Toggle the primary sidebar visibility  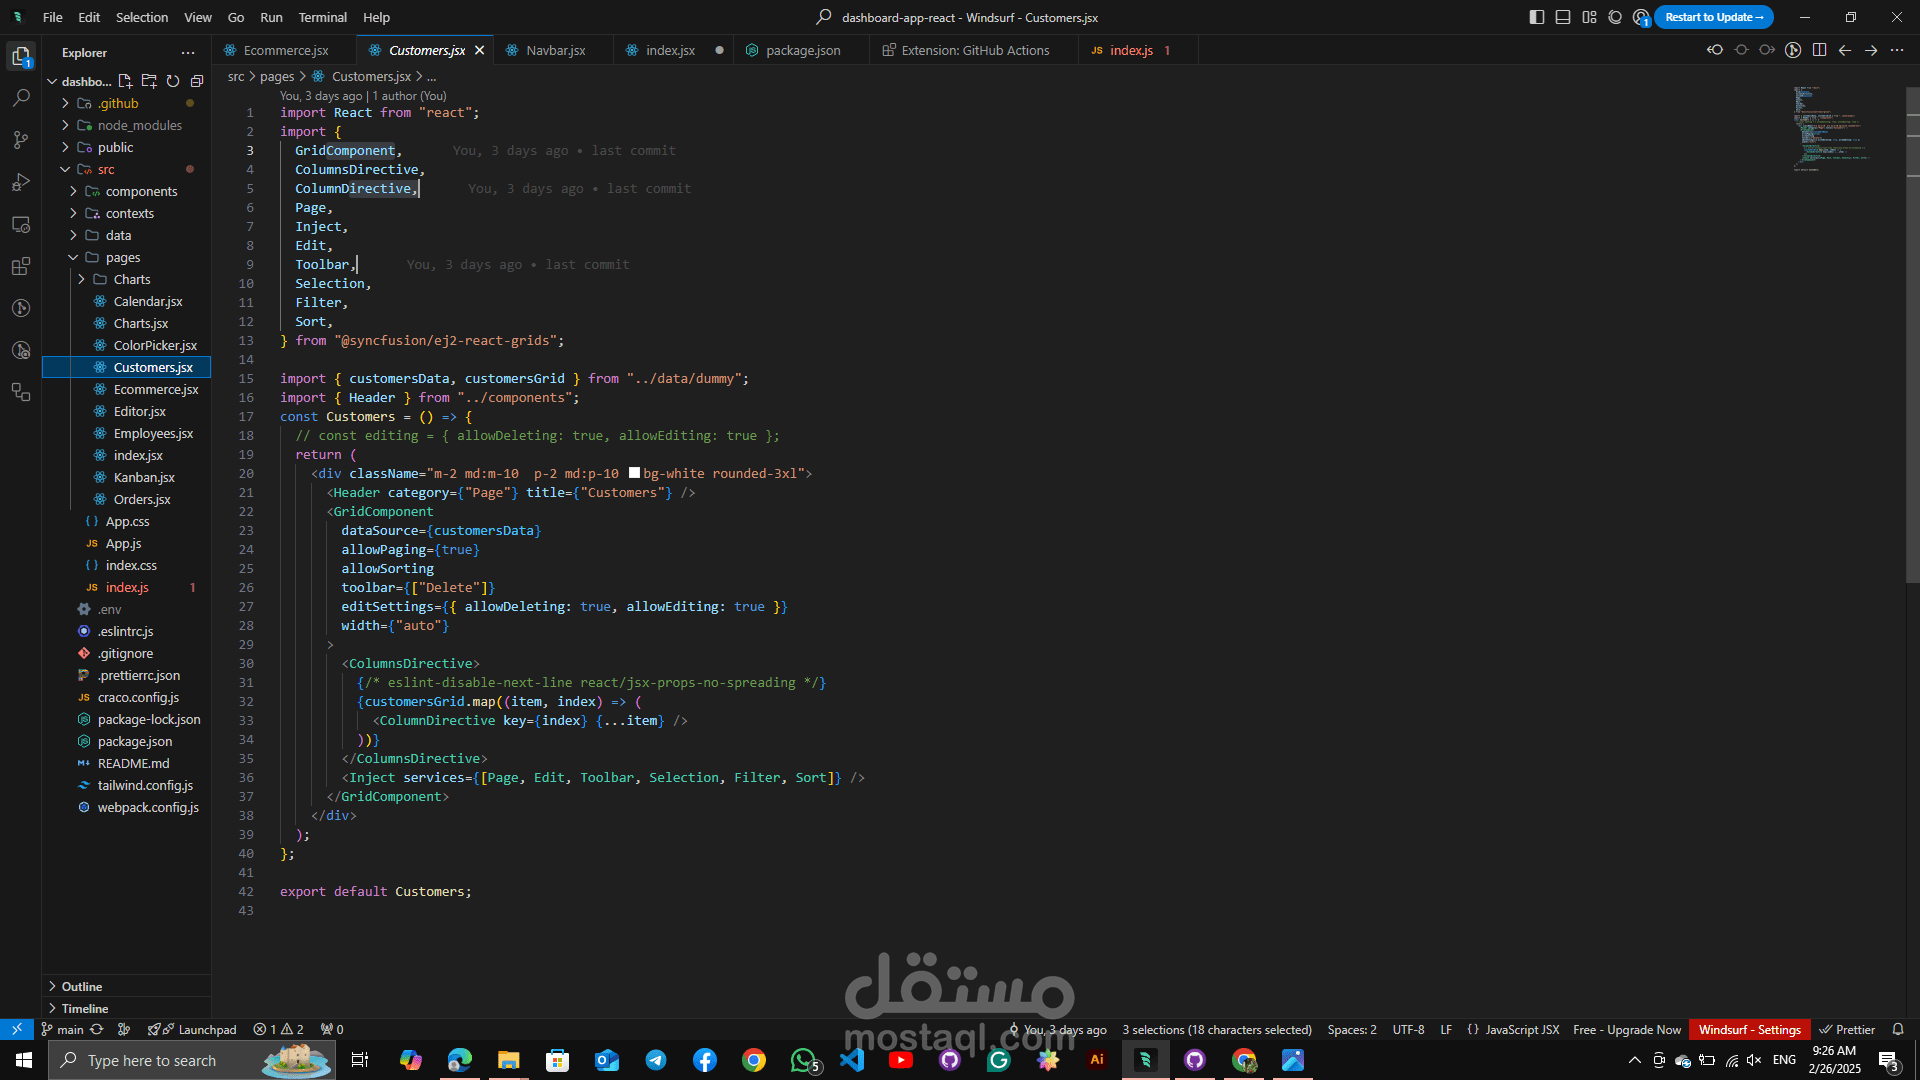coord(1537,17)
